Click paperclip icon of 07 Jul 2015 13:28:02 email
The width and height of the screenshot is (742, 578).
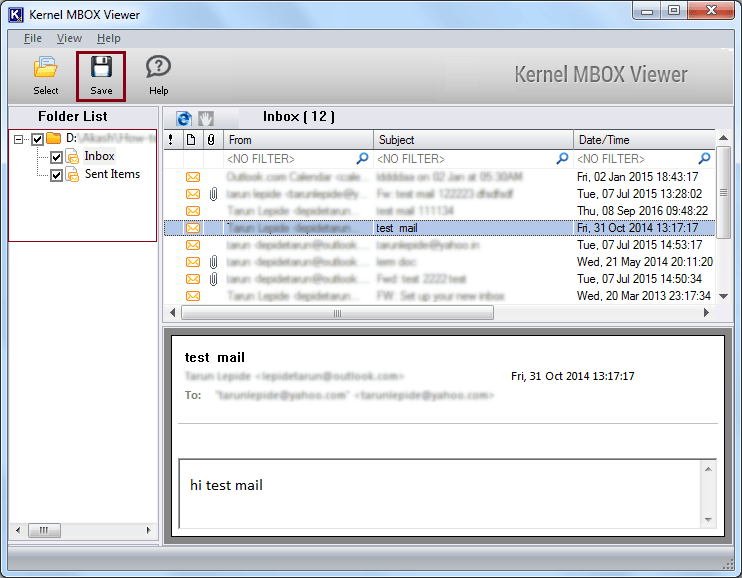(x=213, y=194)
